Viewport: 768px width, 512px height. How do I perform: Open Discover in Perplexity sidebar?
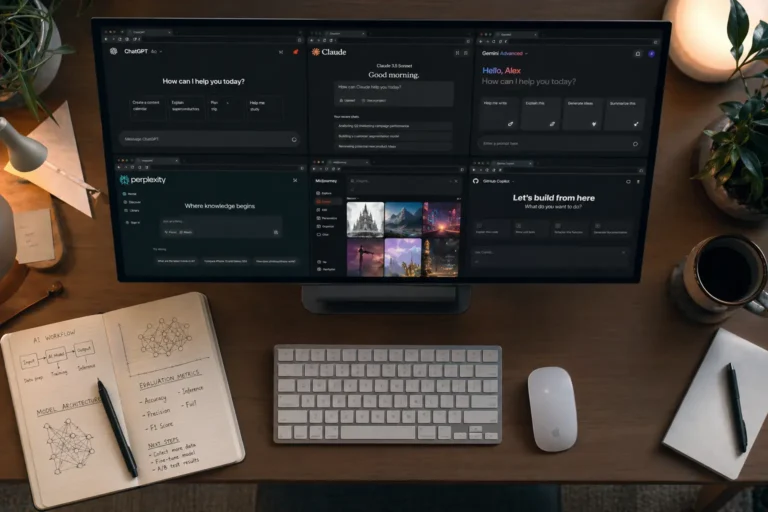[132, 202]
